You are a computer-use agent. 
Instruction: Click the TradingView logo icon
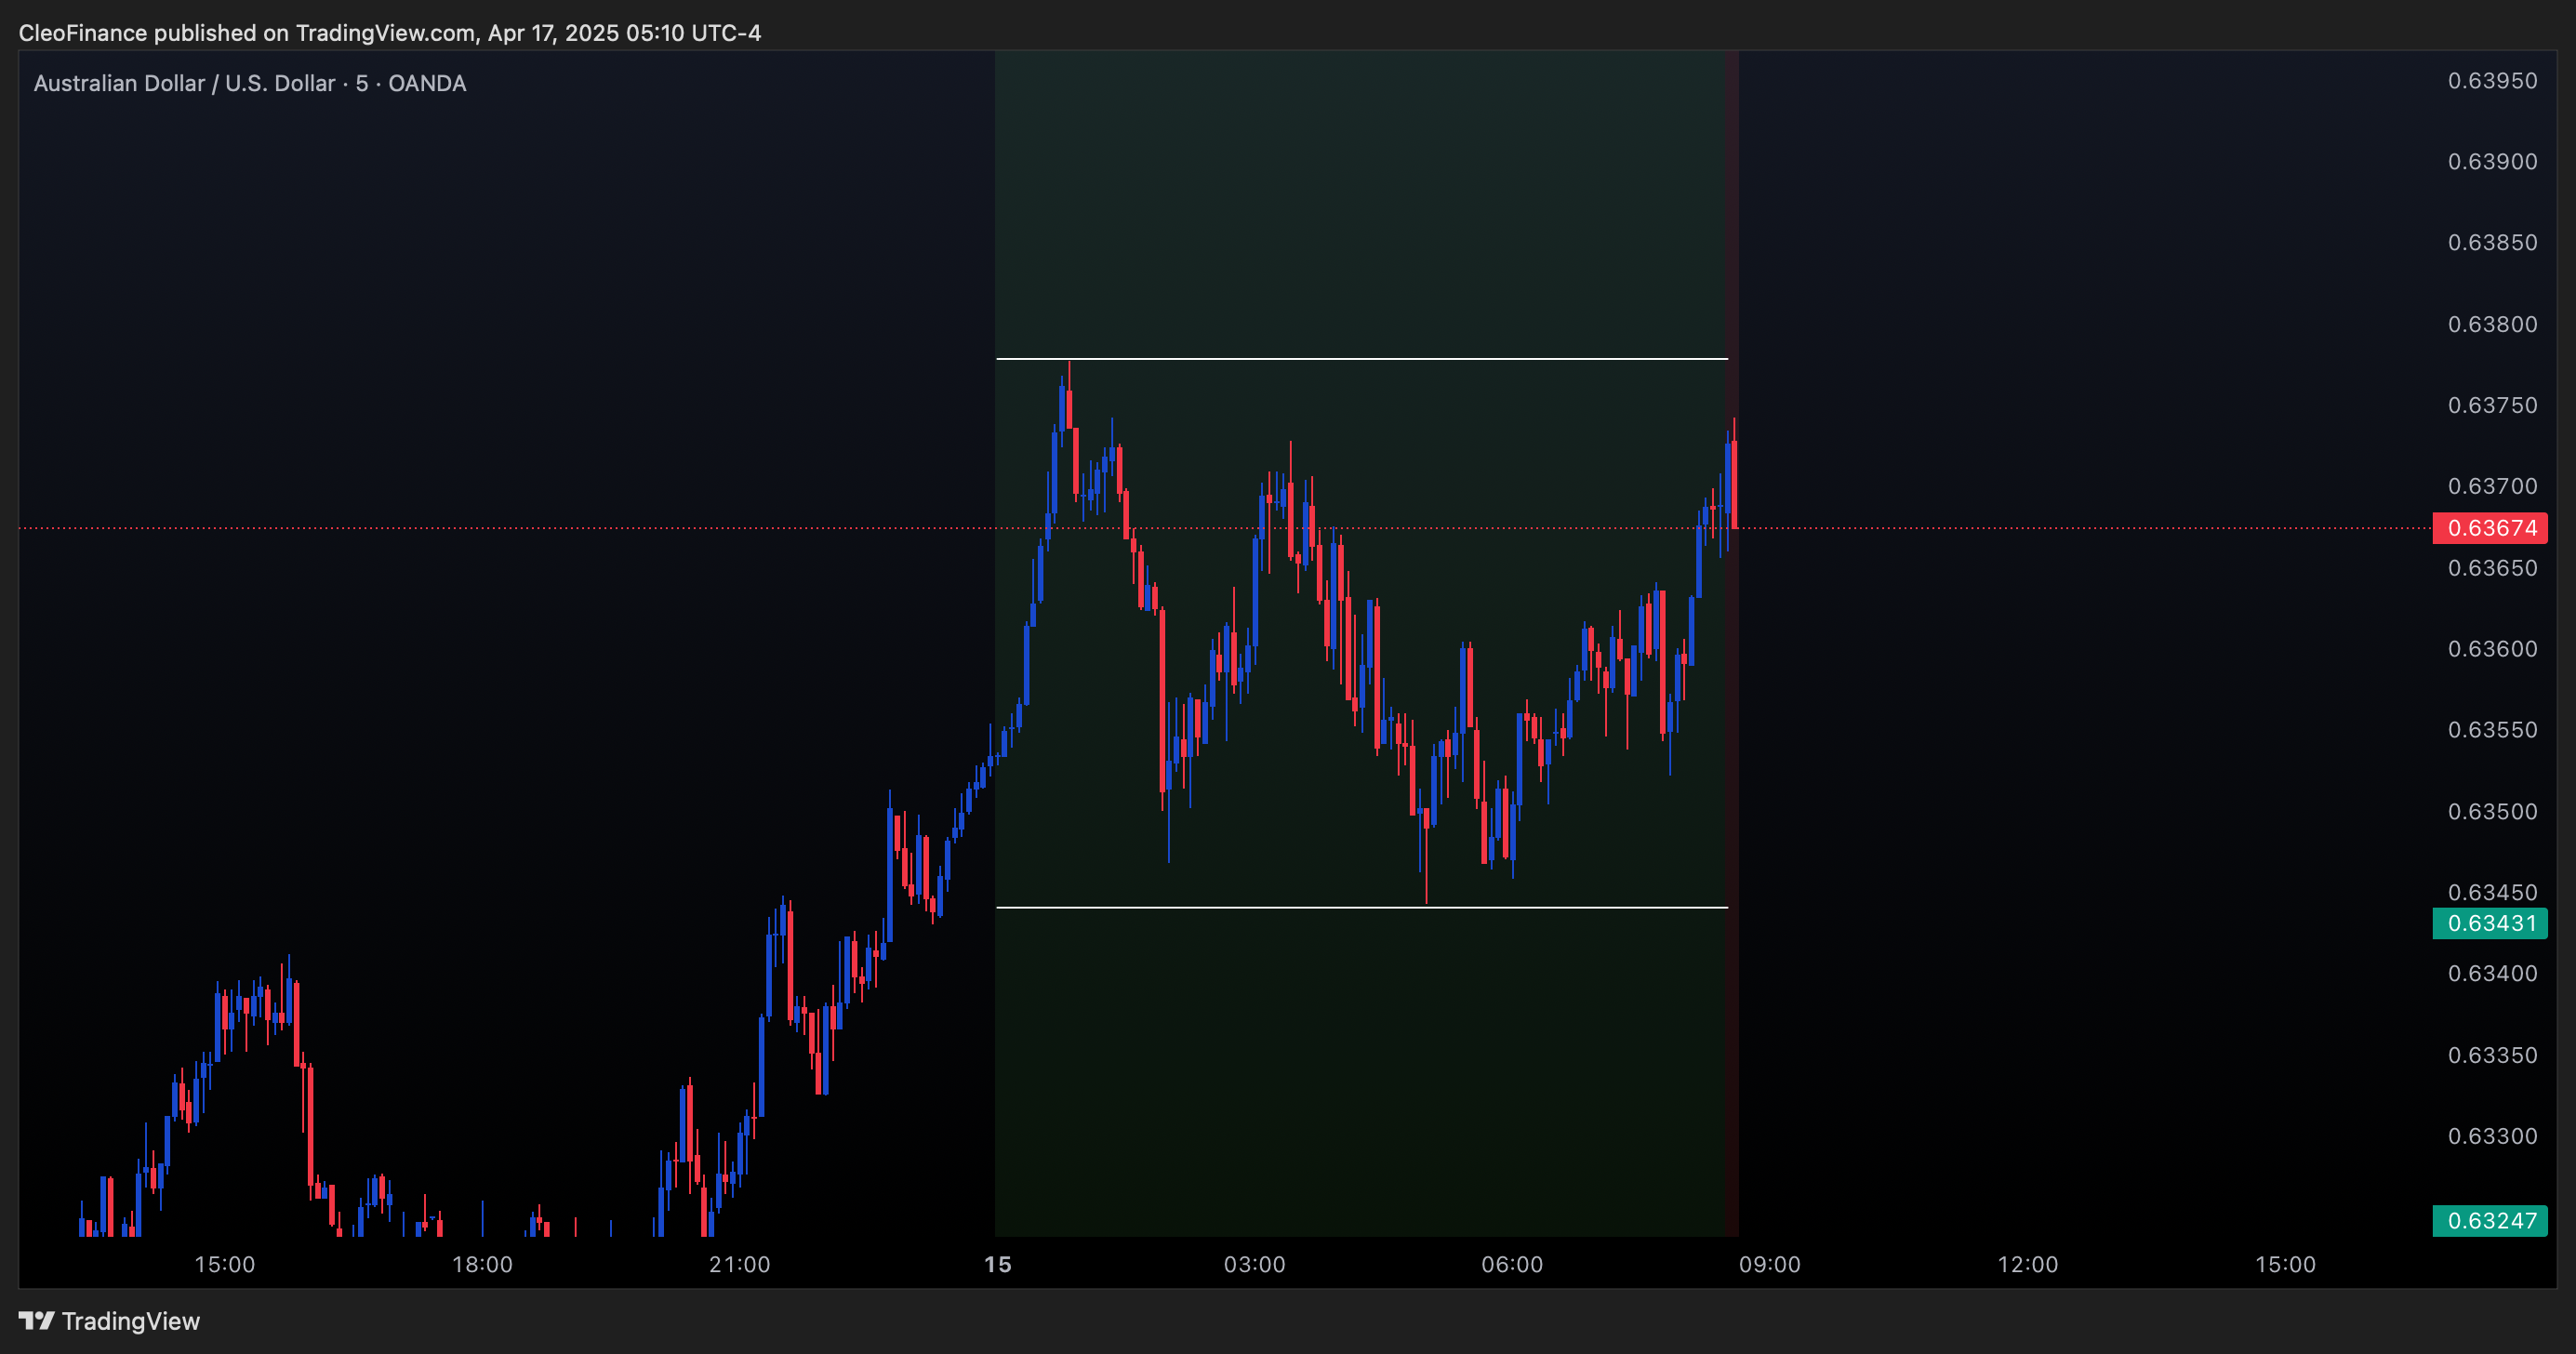(x=36, y=1321)
